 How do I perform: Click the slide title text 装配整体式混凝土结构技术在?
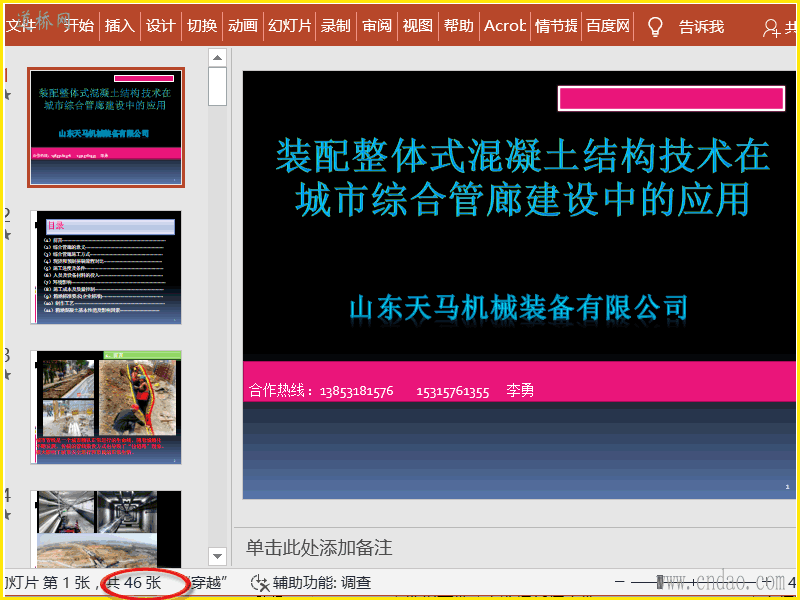click(x=523, y=157)
